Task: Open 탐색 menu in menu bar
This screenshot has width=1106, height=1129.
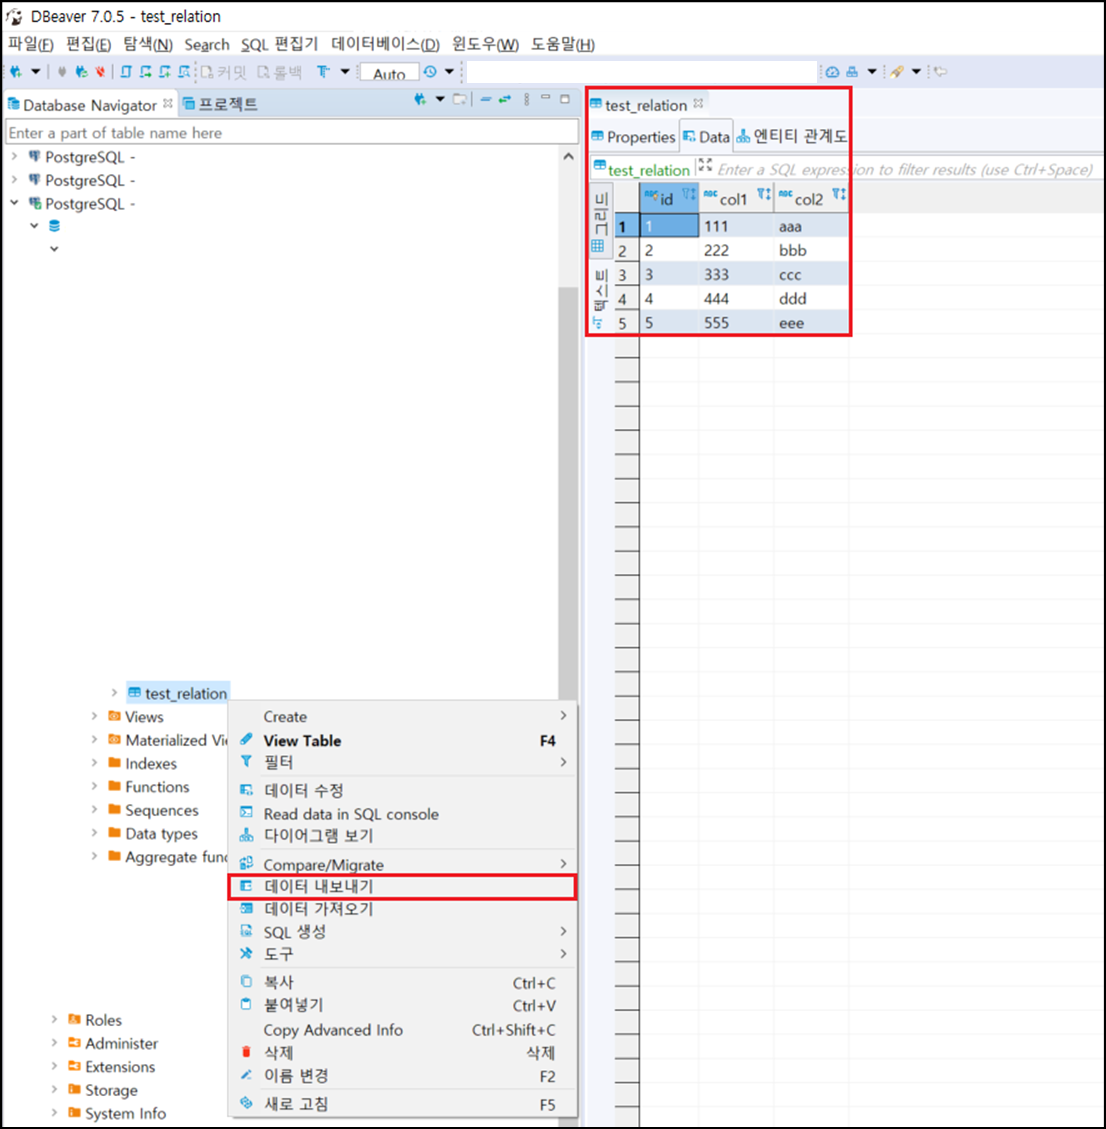Action: [148, 44]
